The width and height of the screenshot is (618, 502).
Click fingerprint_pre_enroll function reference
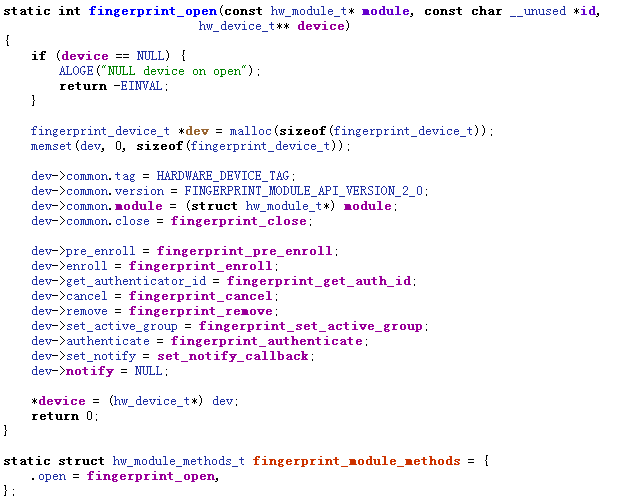[244, 251]
